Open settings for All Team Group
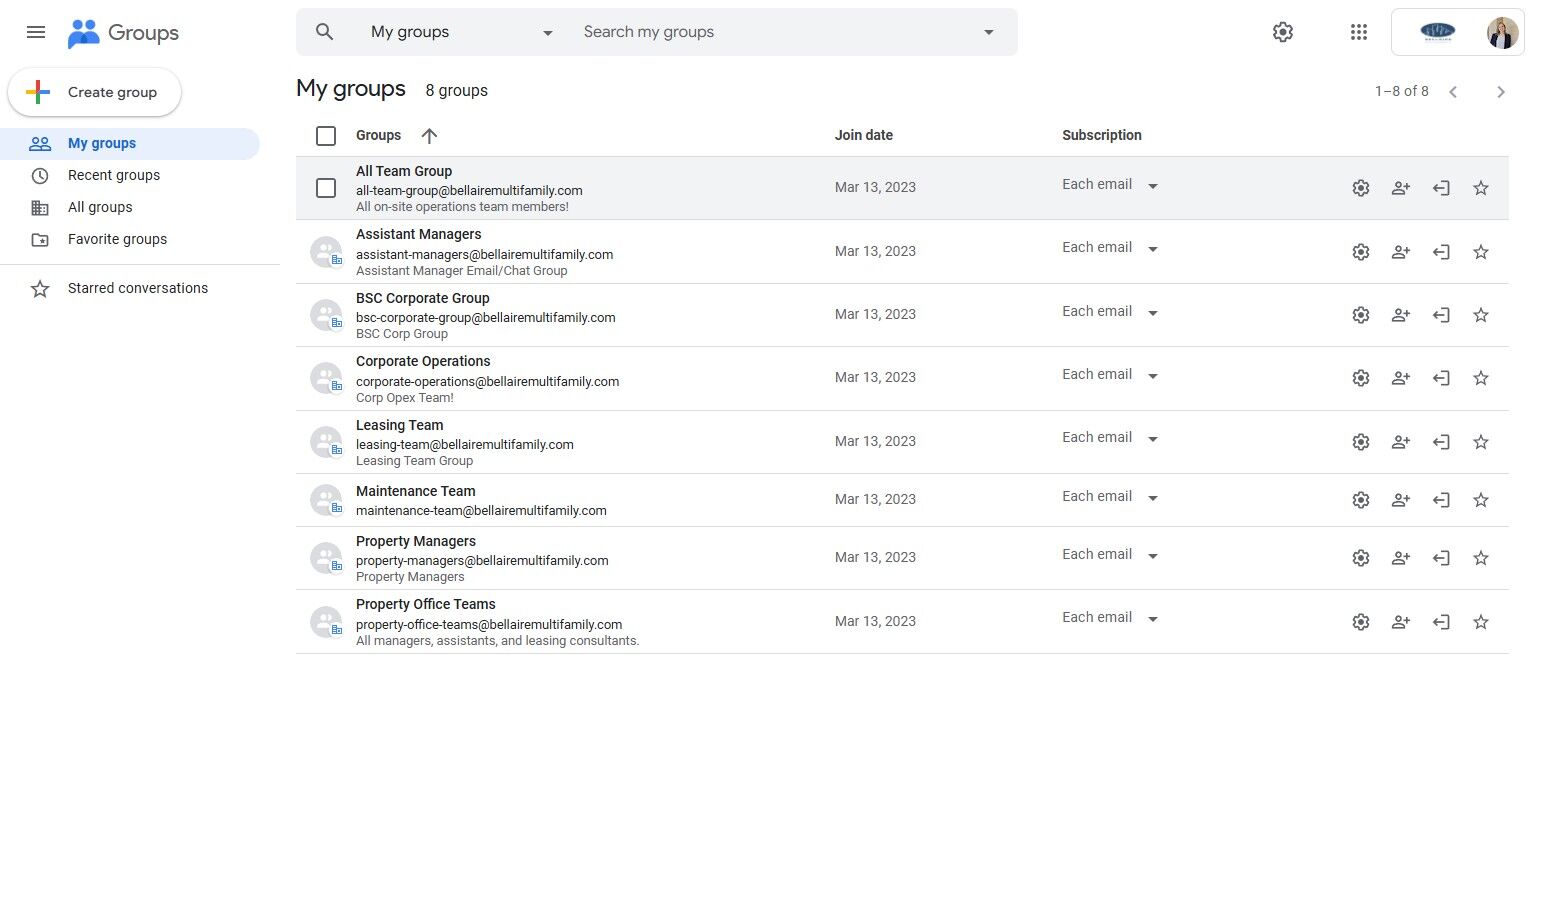Screen dimensions: 1541x911 coord(1360,188)
